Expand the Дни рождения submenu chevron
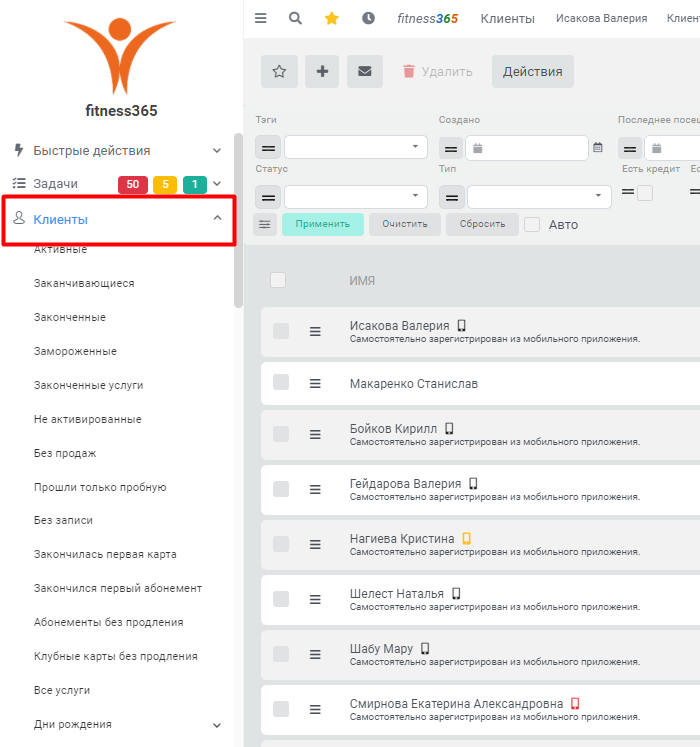This screenshot has width=700, height=747. [x=217, y=725]
